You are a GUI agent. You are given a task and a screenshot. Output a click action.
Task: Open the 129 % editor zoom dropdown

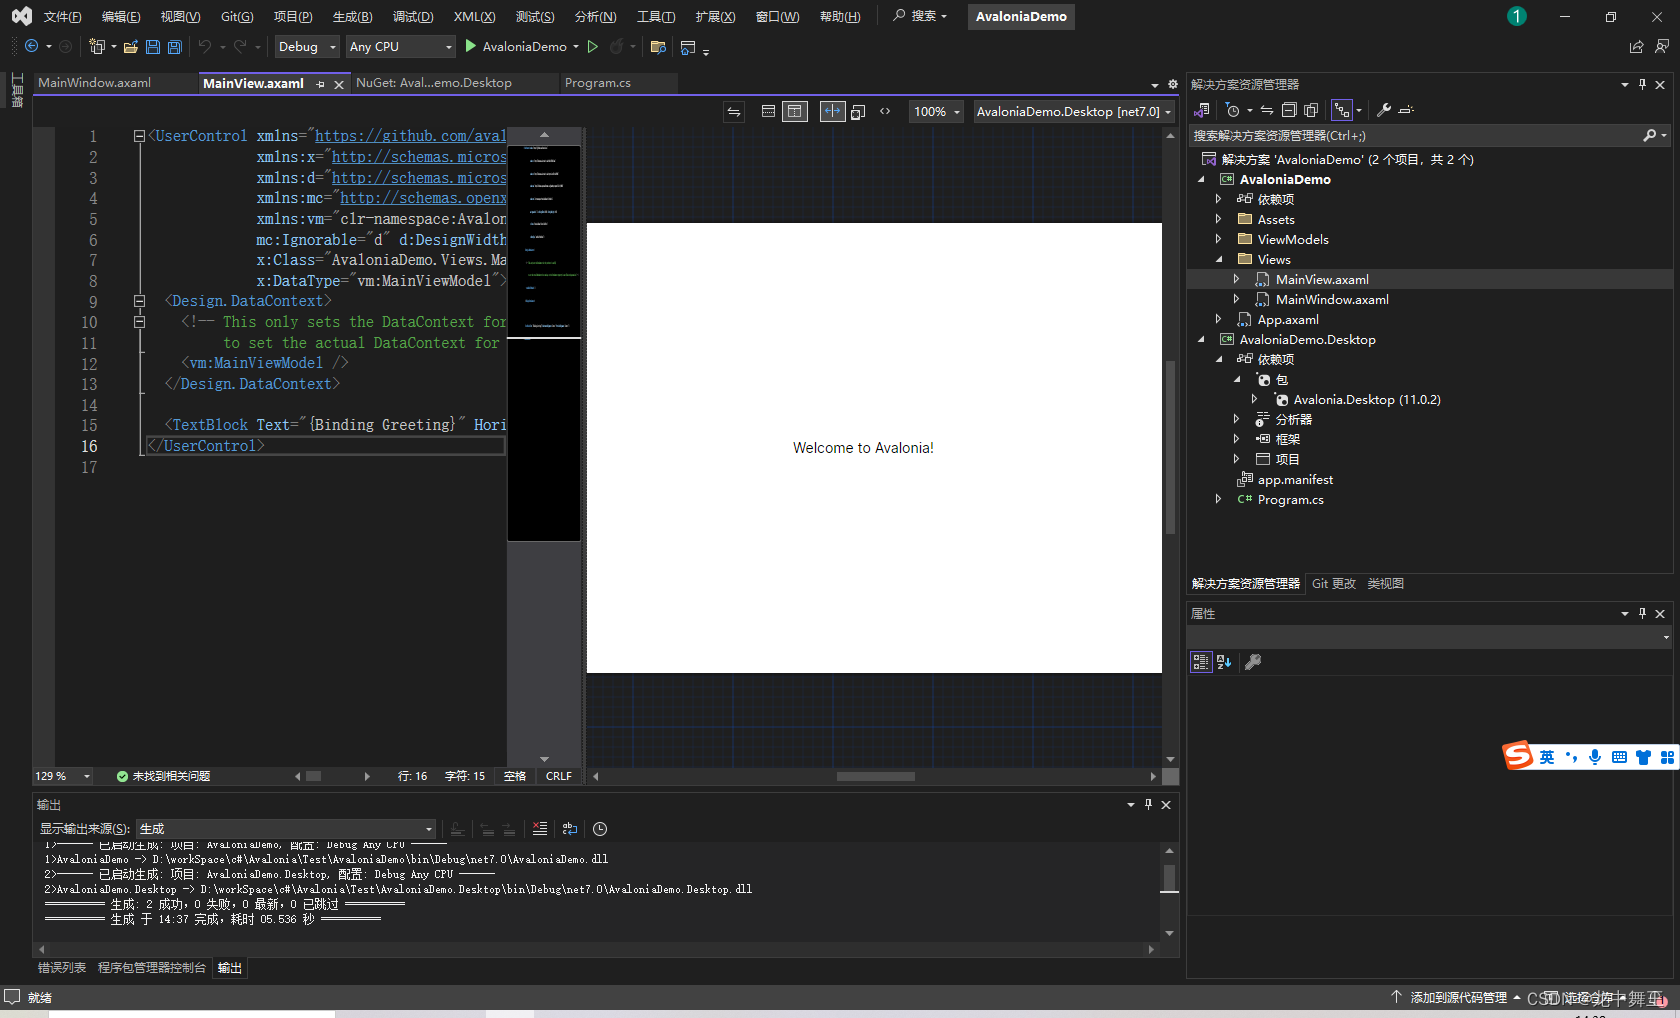click(x=62, y=776)
